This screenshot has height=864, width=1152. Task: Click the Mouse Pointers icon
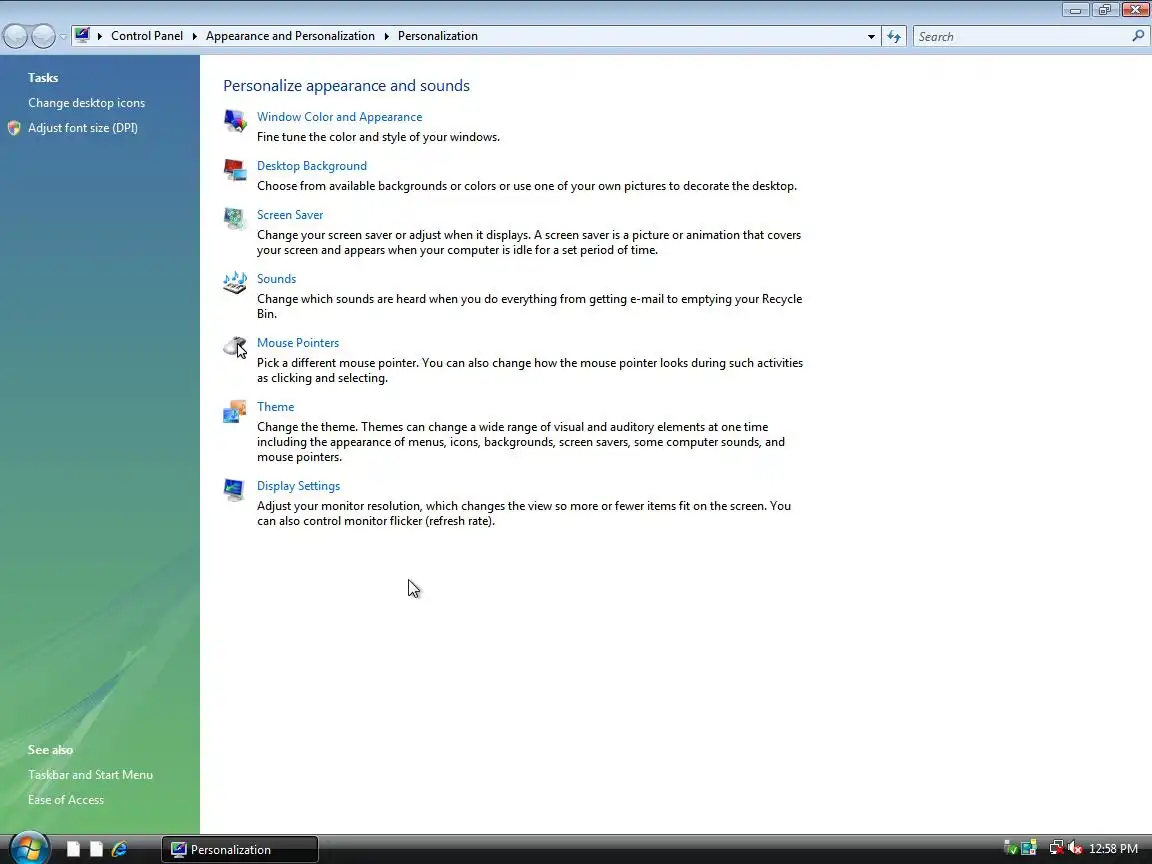235,347
